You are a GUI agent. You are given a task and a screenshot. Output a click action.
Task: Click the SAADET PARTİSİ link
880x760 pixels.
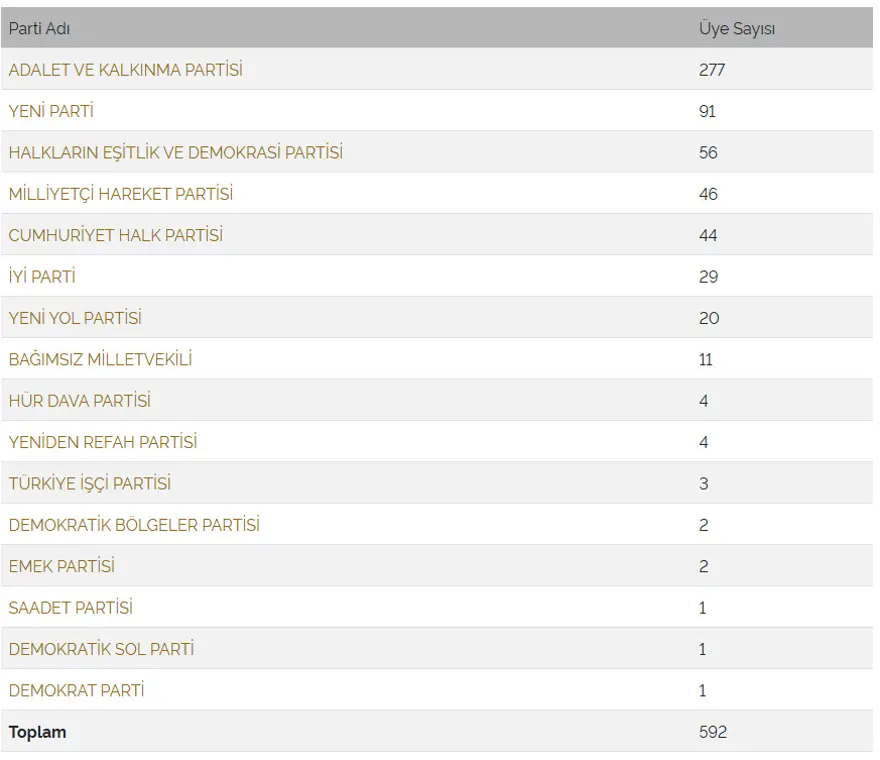[x=71, y=607]
